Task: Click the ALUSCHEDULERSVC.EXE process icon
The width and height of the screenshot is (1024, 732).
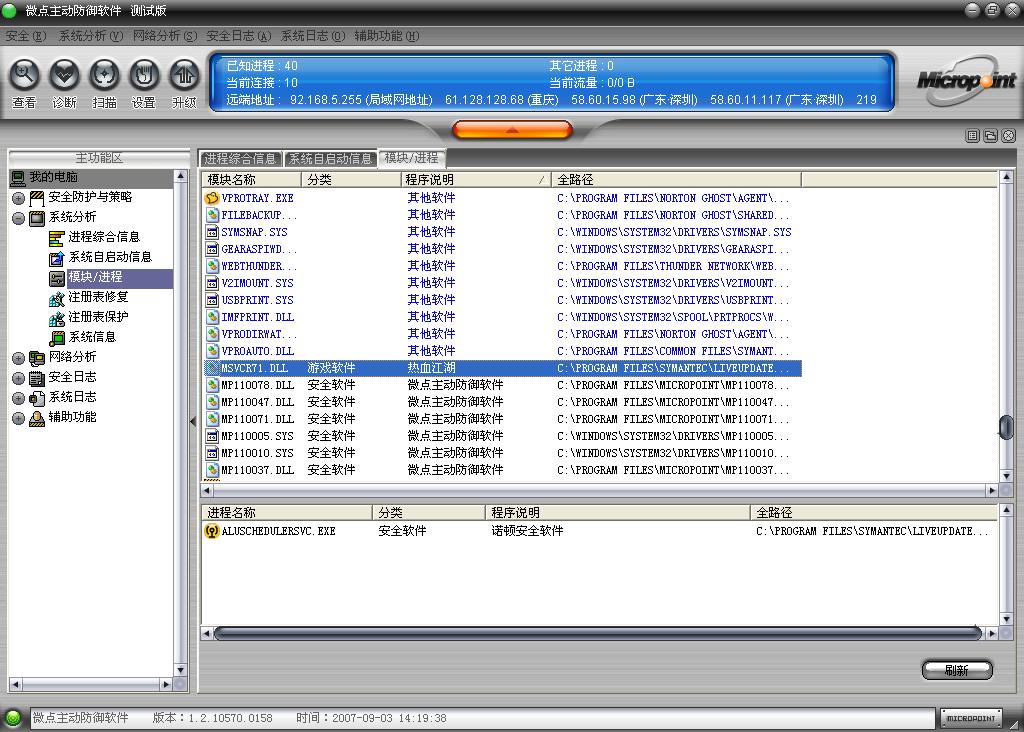Action: (x=212, y=532)
